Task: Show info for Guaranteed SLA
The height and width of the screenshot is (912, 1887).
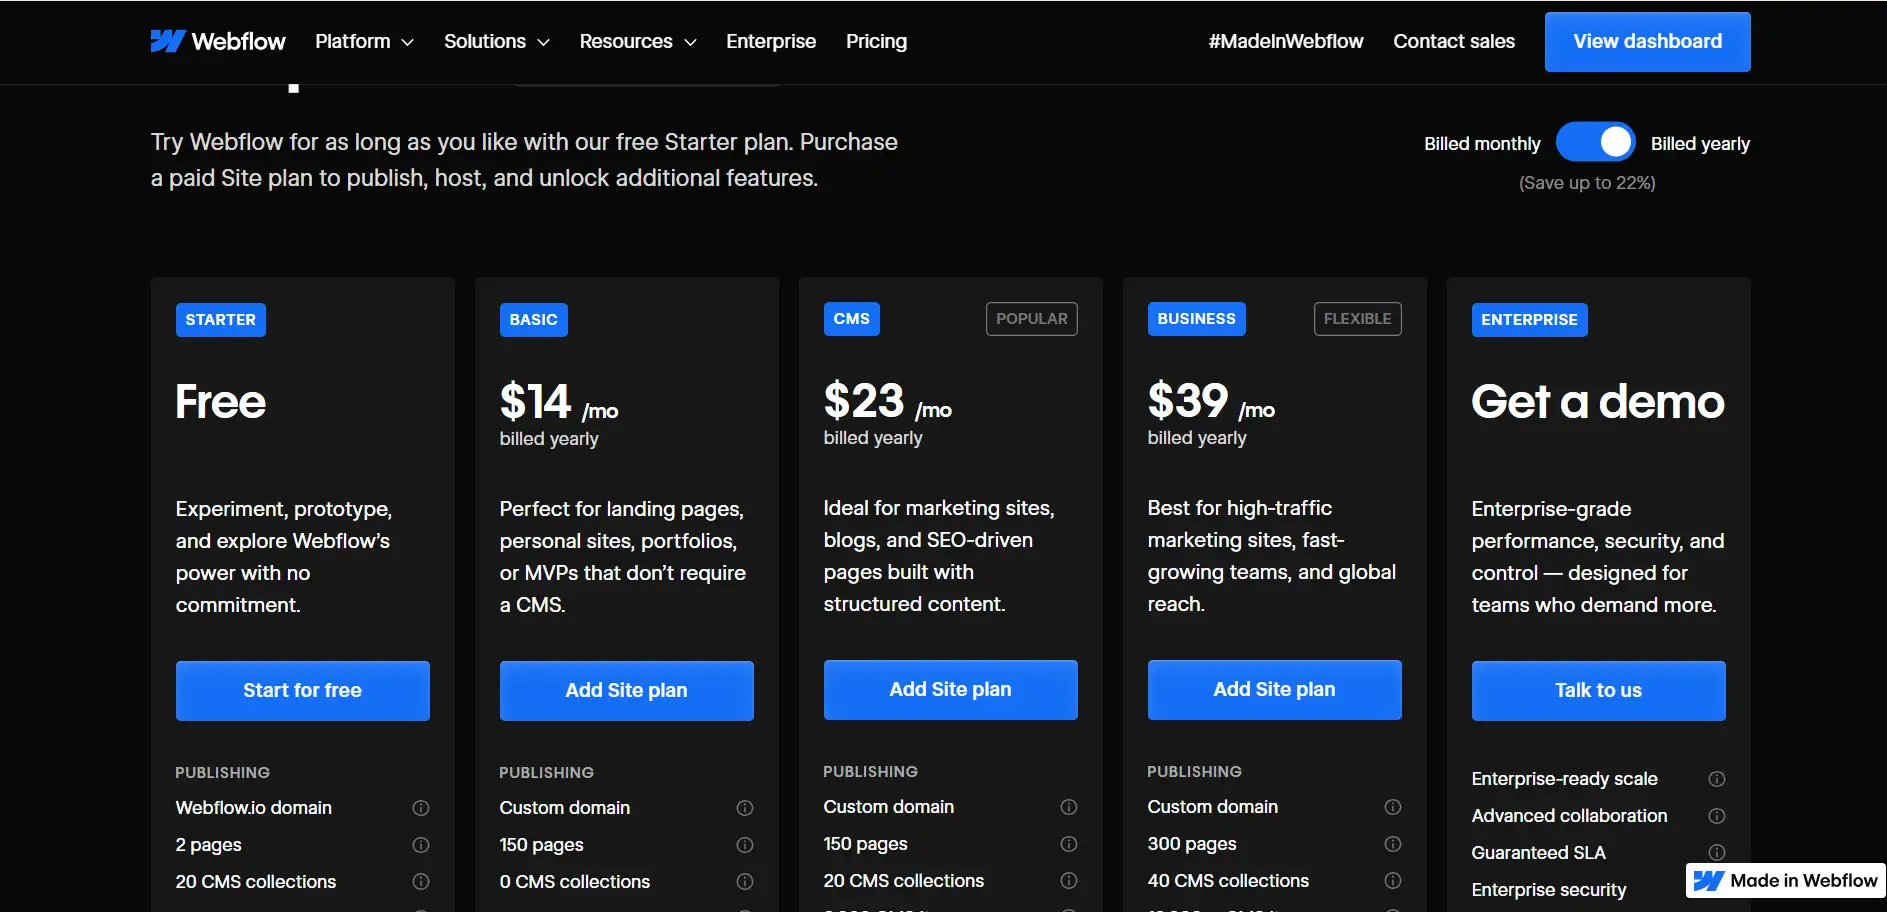Action: (x=1717, y=853)
